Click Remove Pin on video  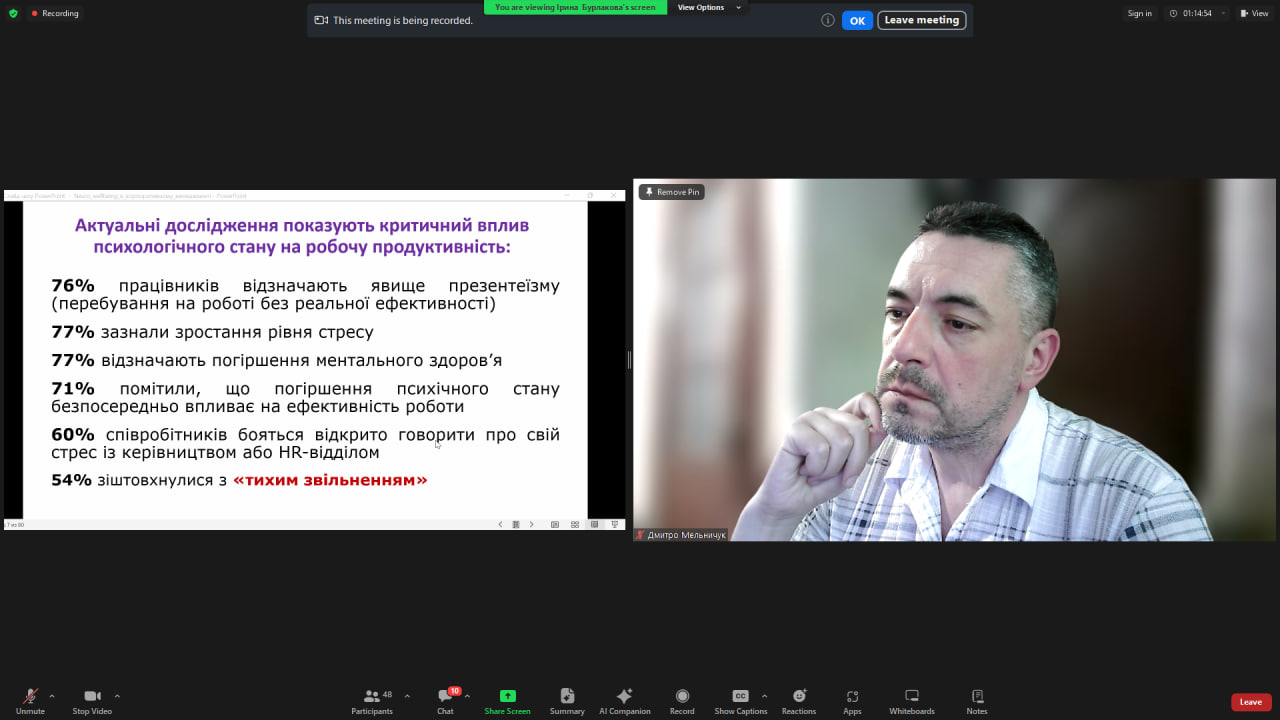coord(672,192)
